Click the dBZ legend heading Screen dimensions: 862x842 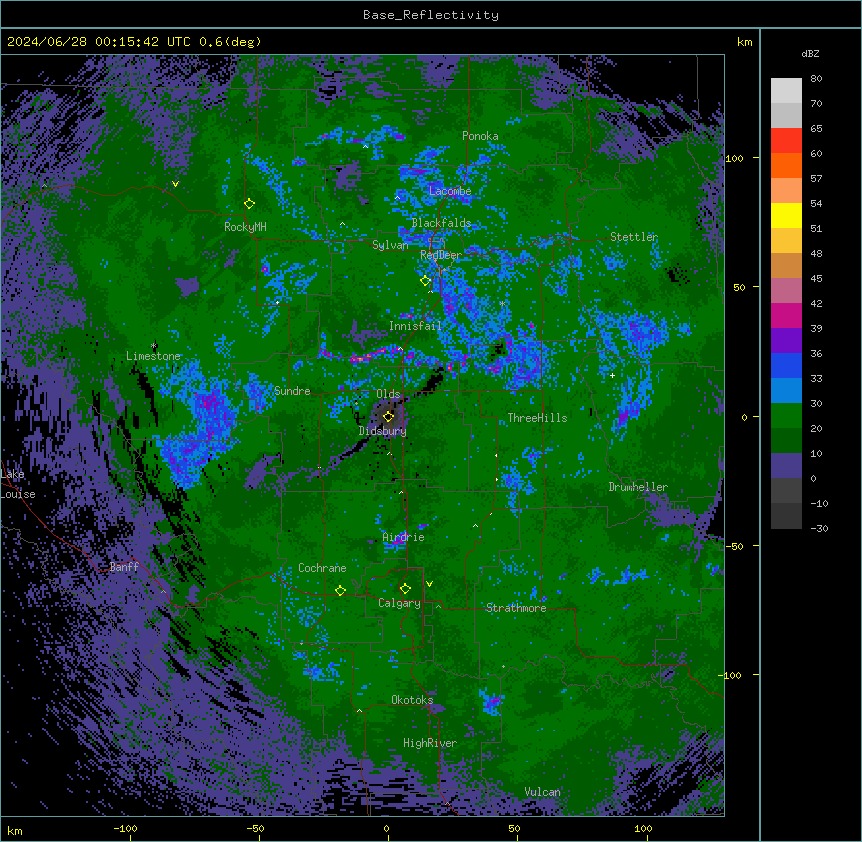tap(810, 54)
